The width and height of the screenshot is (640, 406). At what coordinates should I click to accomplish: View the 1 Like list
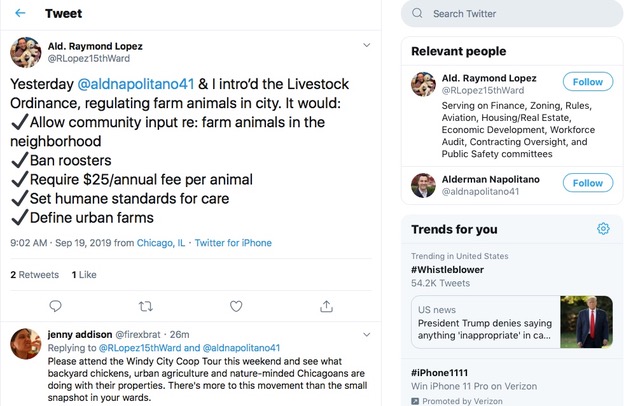point(87,274)
